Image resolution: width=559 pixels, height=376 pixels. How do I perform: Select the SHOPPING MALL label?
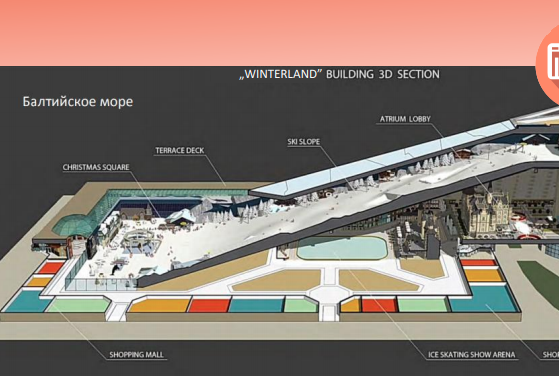tap(136, 355)
